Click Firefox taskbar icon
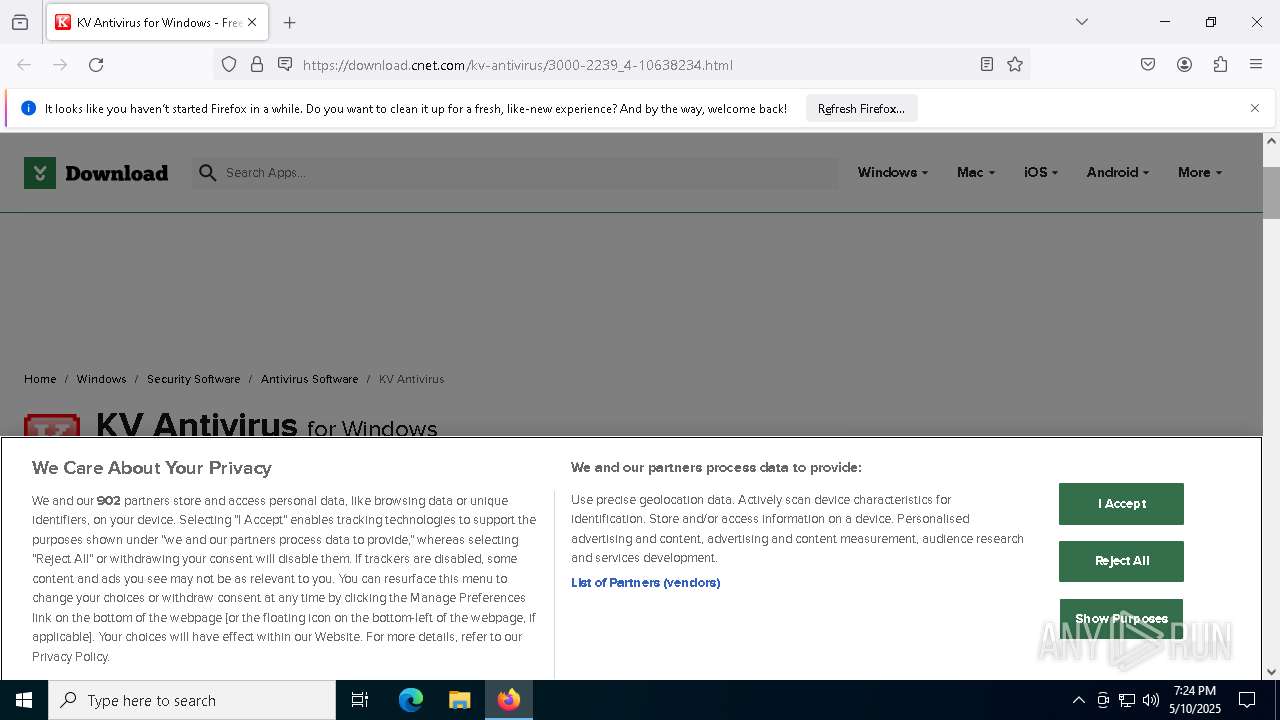Image resolution: width=1280 pixels, height=720 pixels. [x=509, y=700]
